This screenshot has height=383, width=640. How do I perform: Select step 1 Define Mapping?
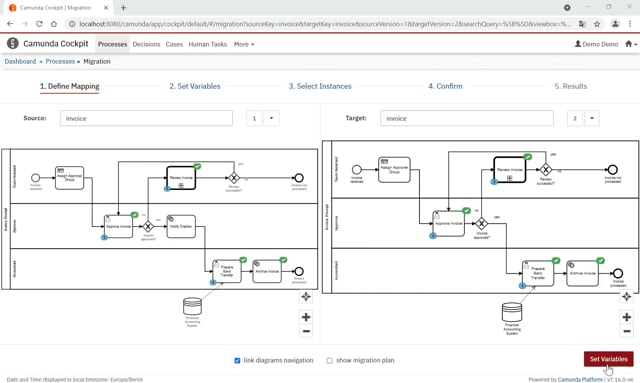69,86
